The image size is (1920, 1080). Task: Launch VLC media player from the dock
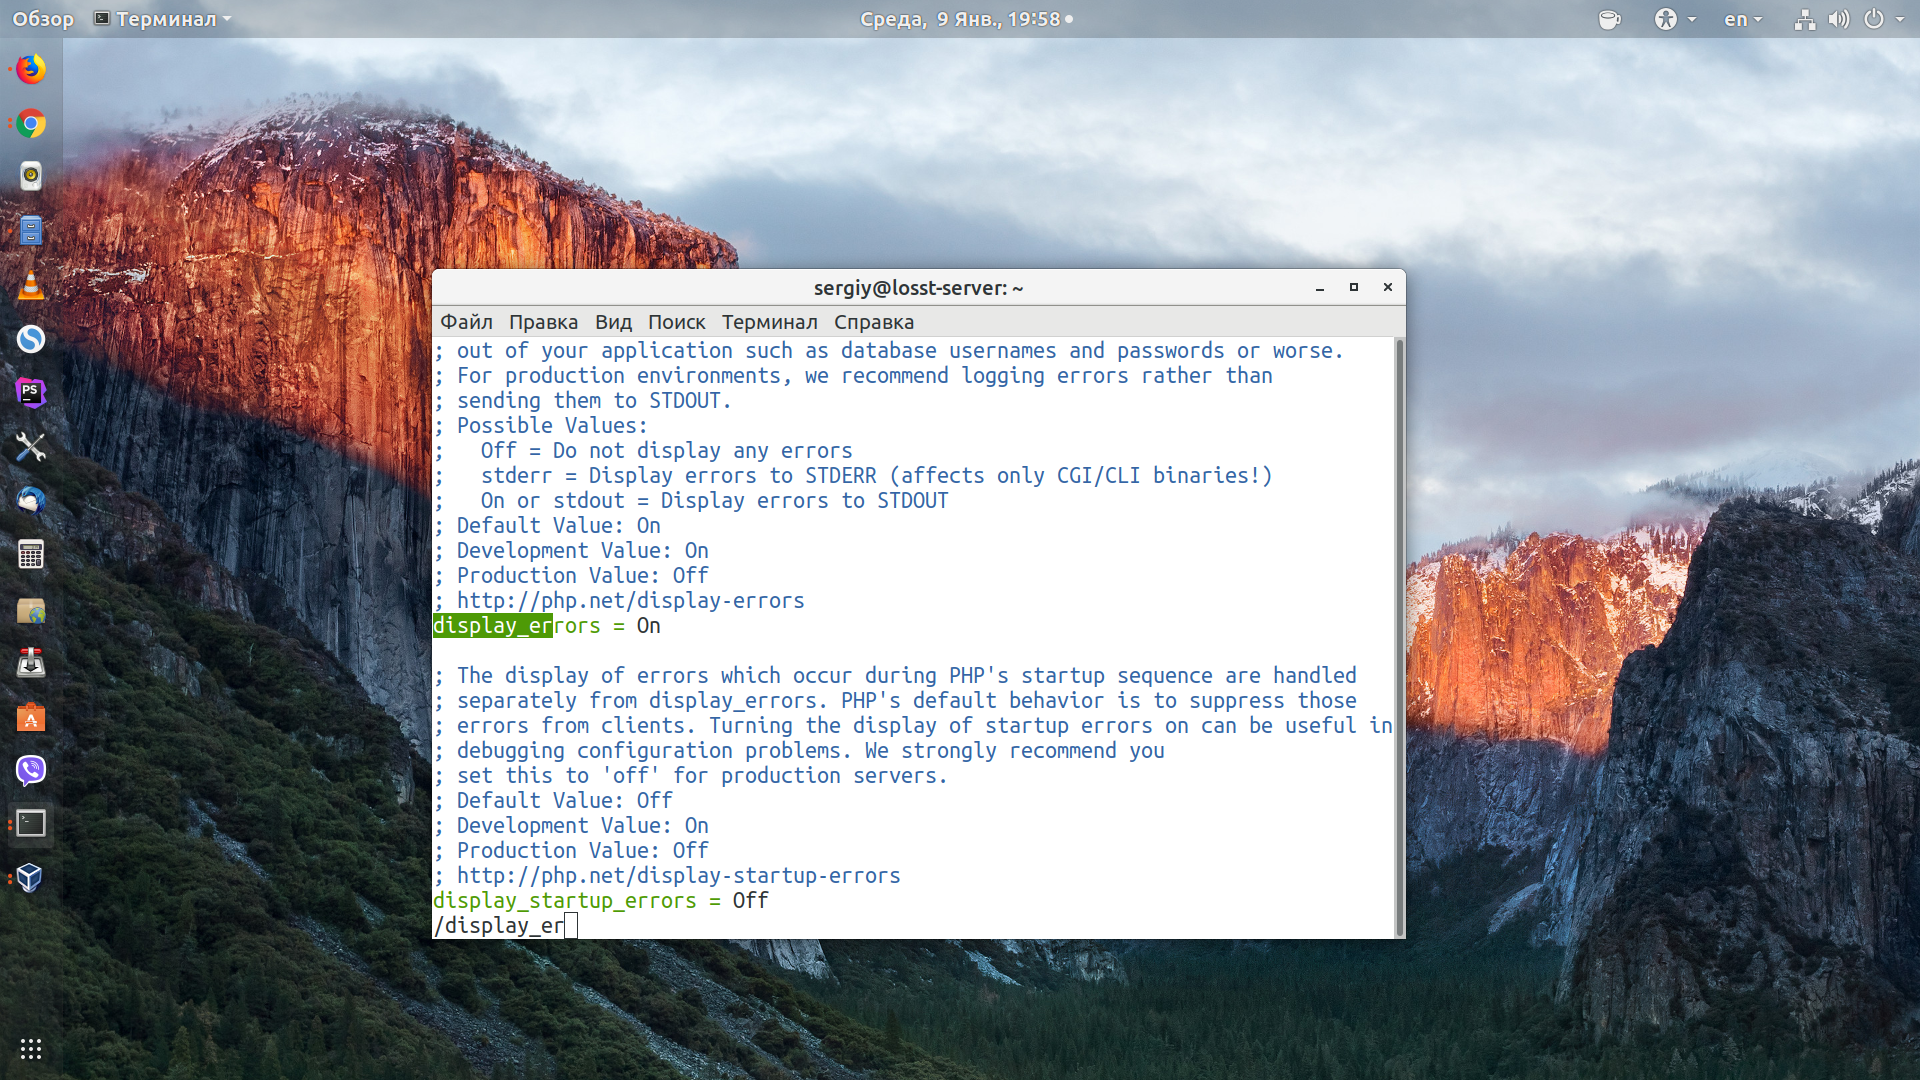point(31,286)
